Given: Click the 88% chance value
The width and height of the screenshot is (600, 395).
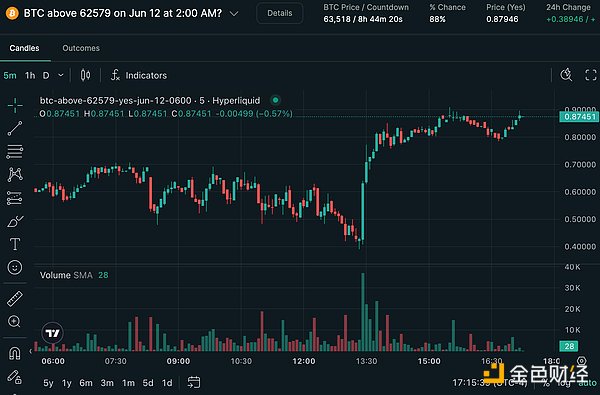Looking at the screenshot, I should click(437, 19).
